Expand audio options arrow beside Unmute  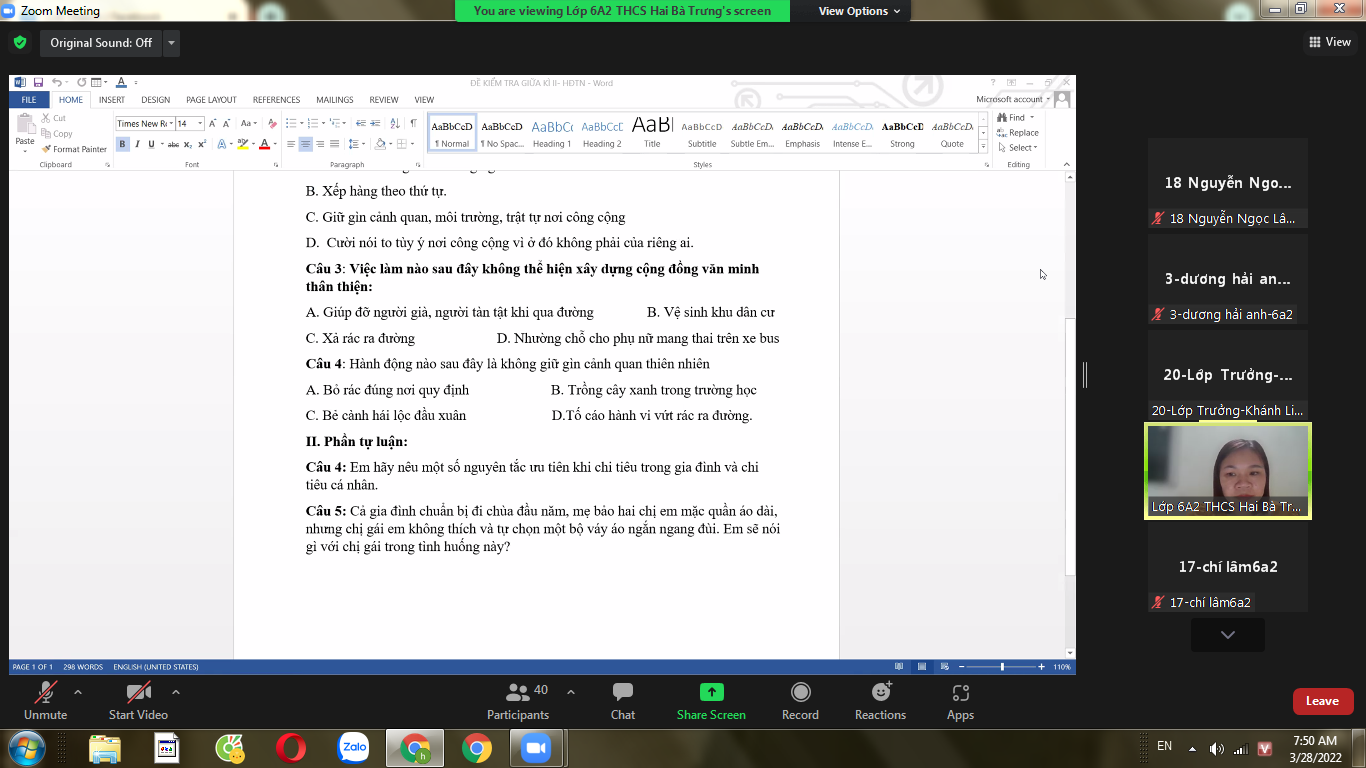pyautogui.click(x=78, y=692)
